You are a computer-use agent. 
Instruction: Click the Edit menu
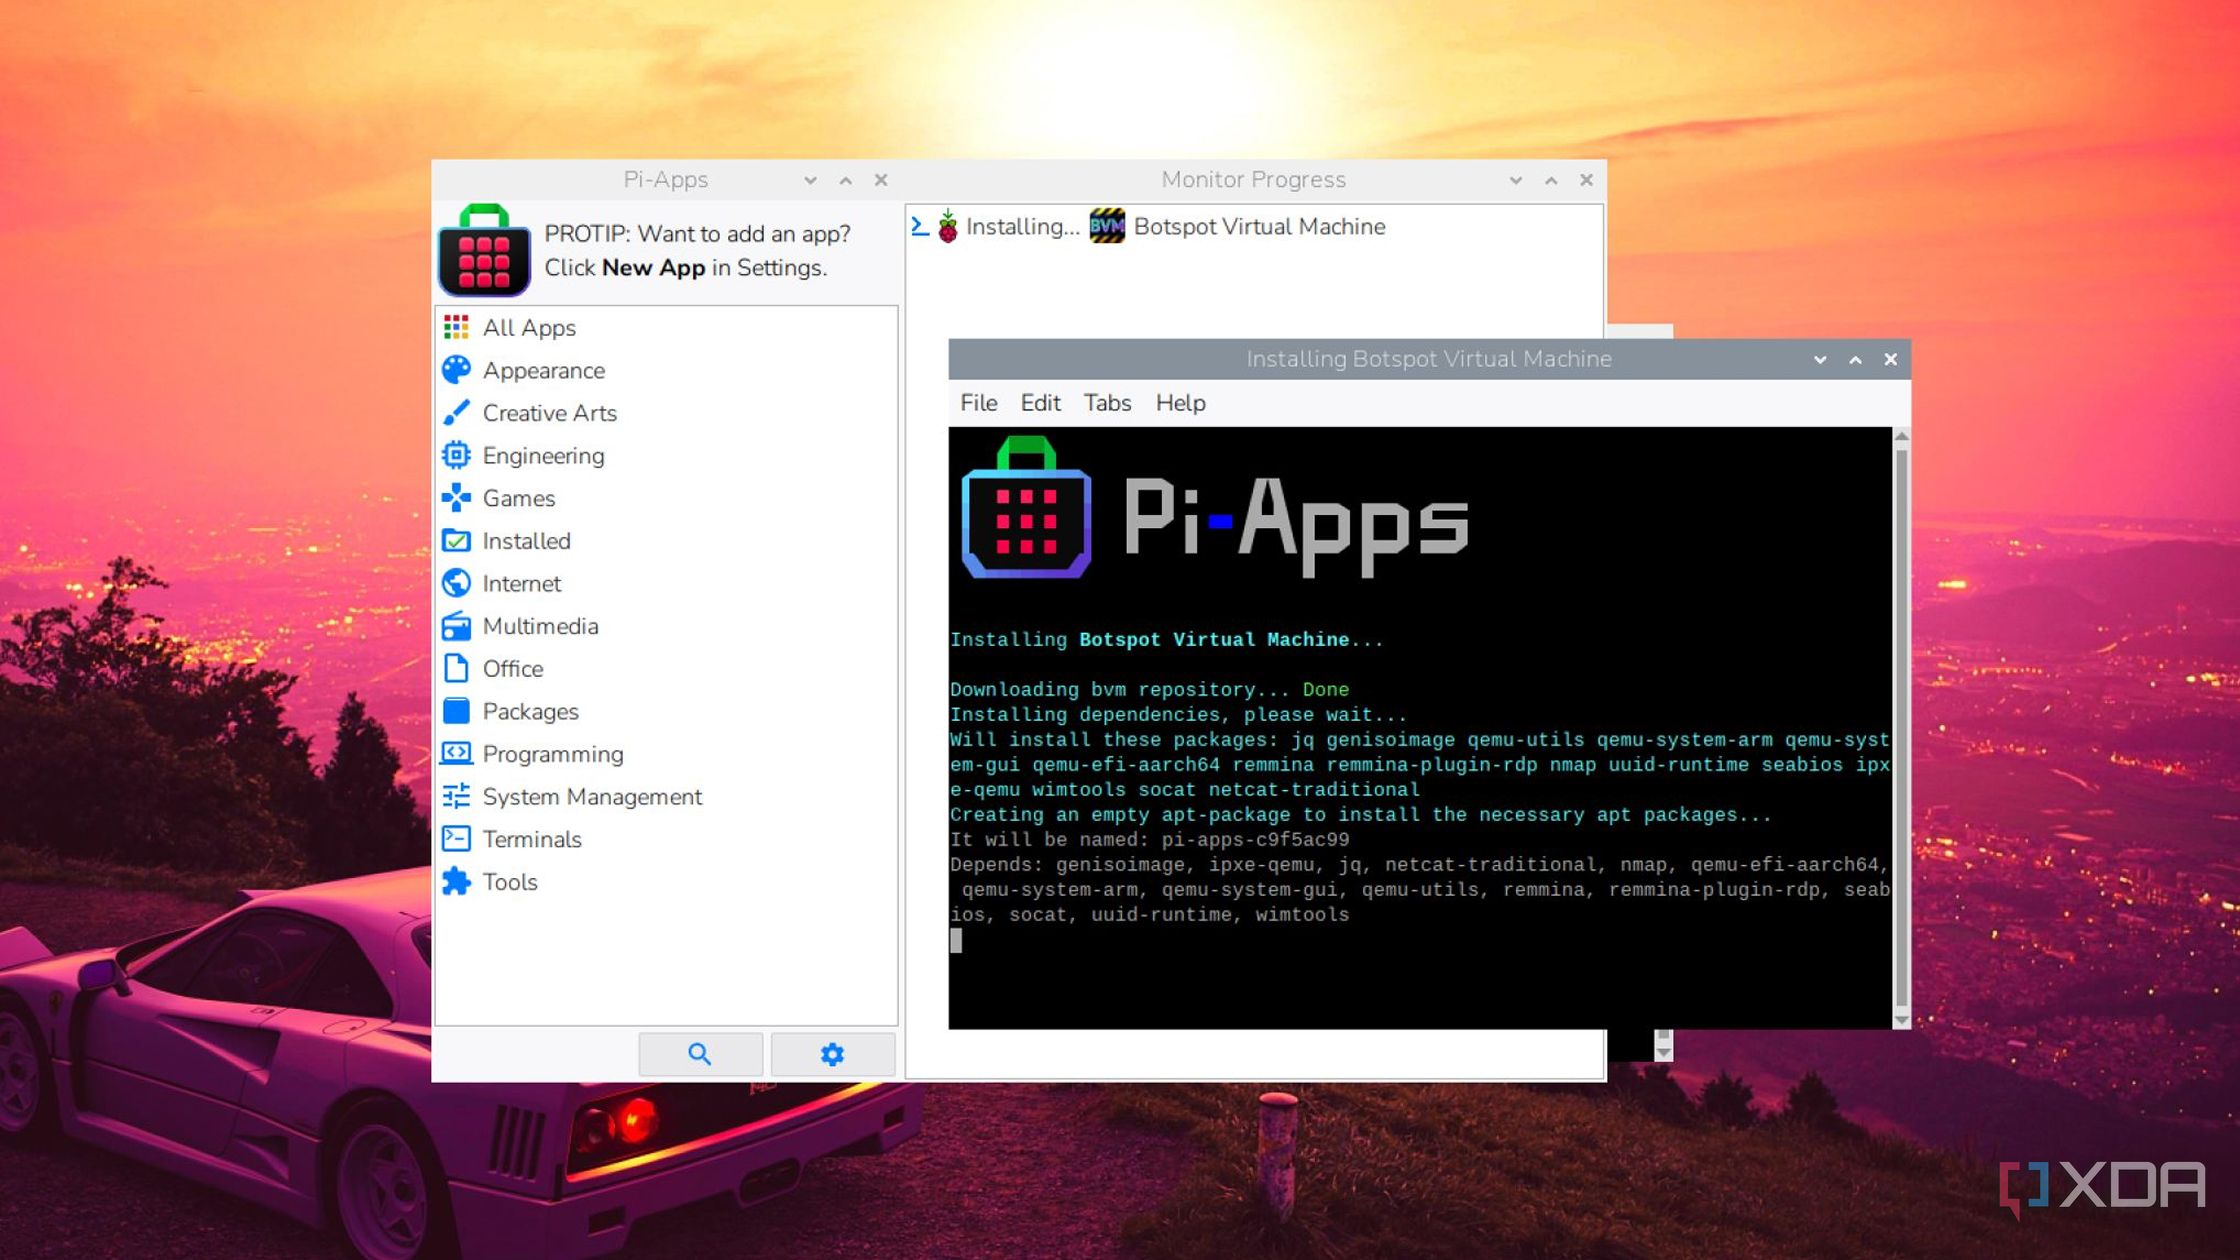coord(1040,403)
